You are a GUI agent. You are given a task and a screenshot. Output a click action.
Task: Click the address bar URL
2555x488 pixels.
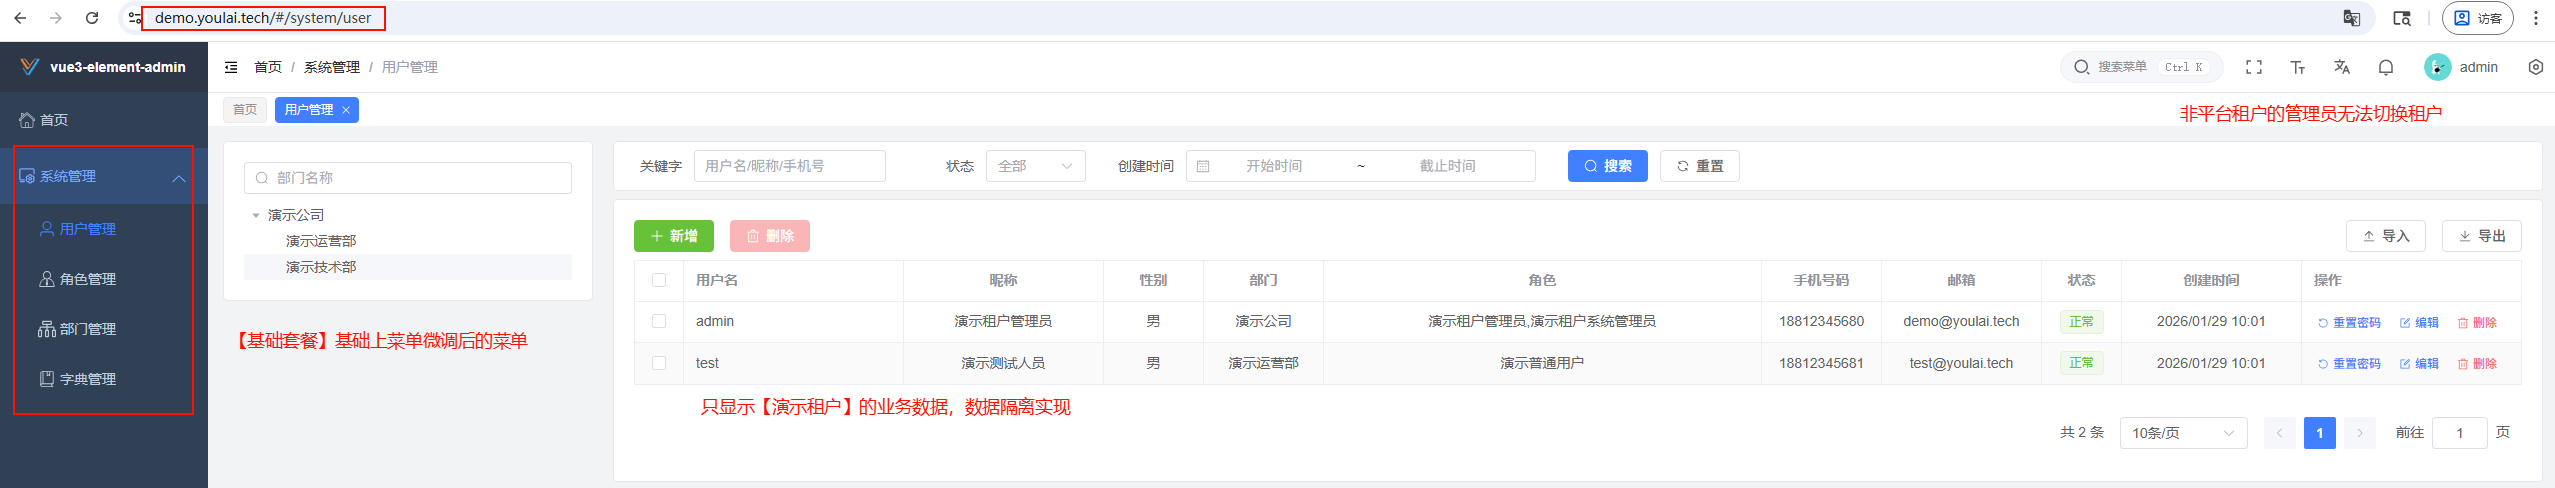click(x=263, y=18)
